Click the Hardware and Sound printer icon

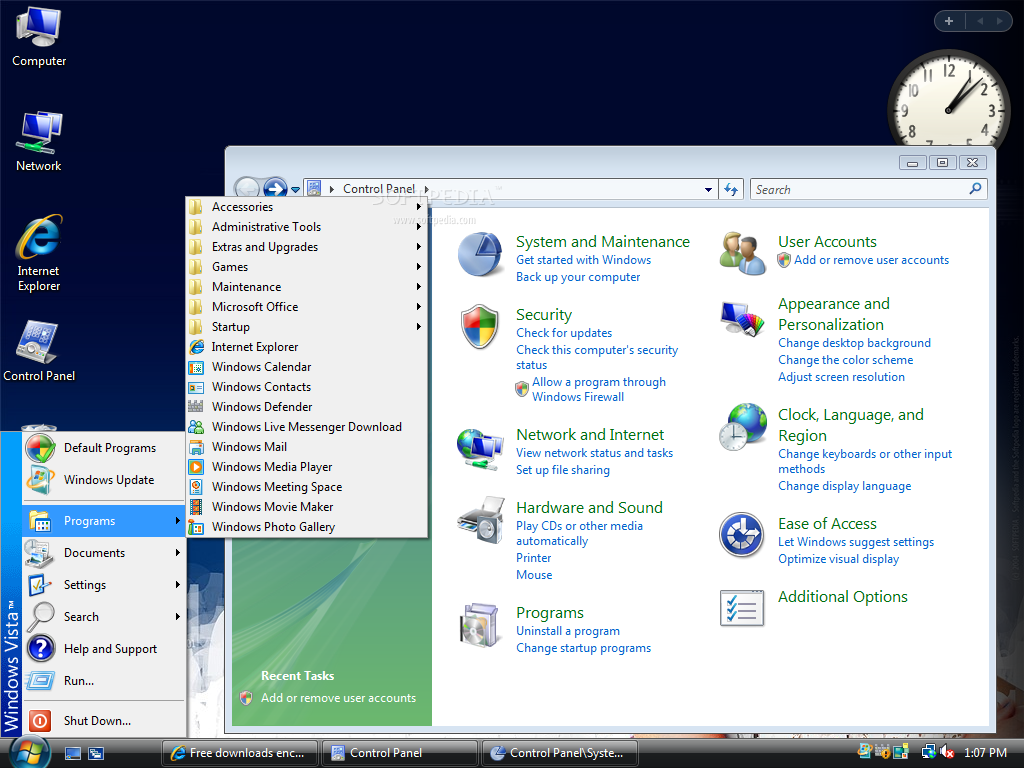pyautogui.click(x=481, y=520)
